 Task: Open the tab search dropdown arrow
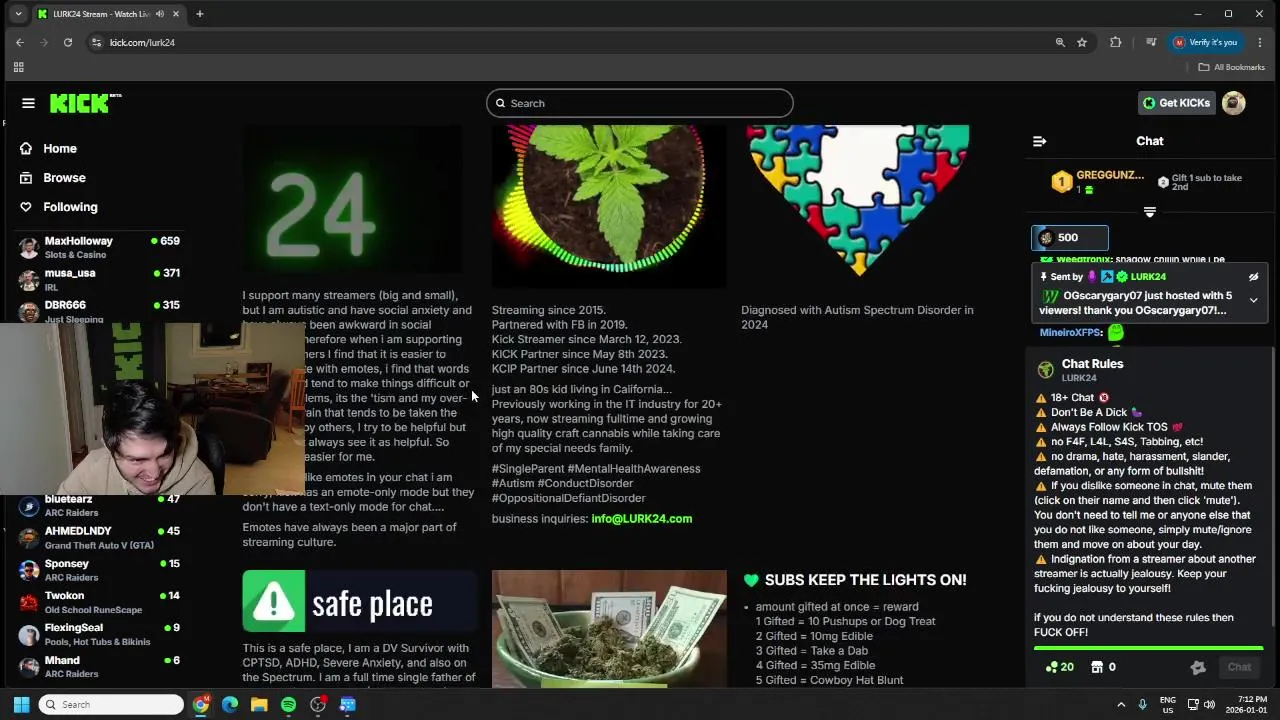tap(18, 14)
